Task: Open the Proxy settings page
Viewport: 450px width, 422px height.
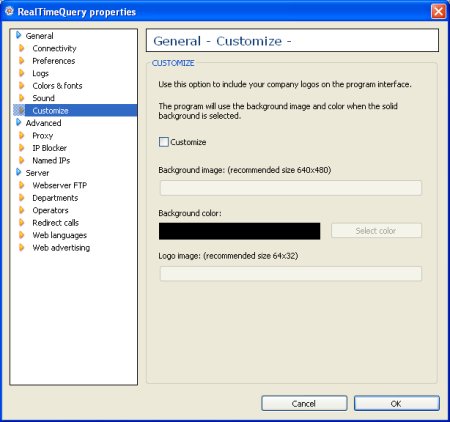Action: coord(43,136)
